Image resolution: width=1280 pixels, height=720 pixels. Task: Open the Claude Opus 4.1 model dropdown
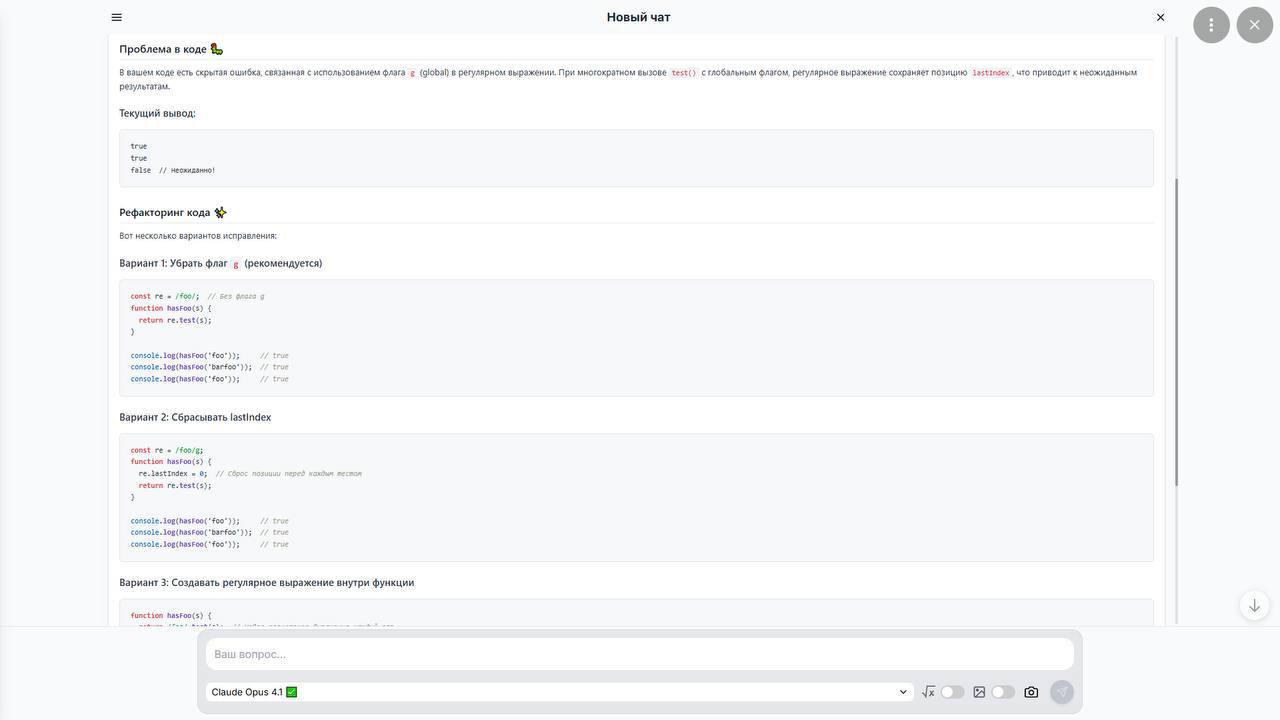click(x=550, y=692)
